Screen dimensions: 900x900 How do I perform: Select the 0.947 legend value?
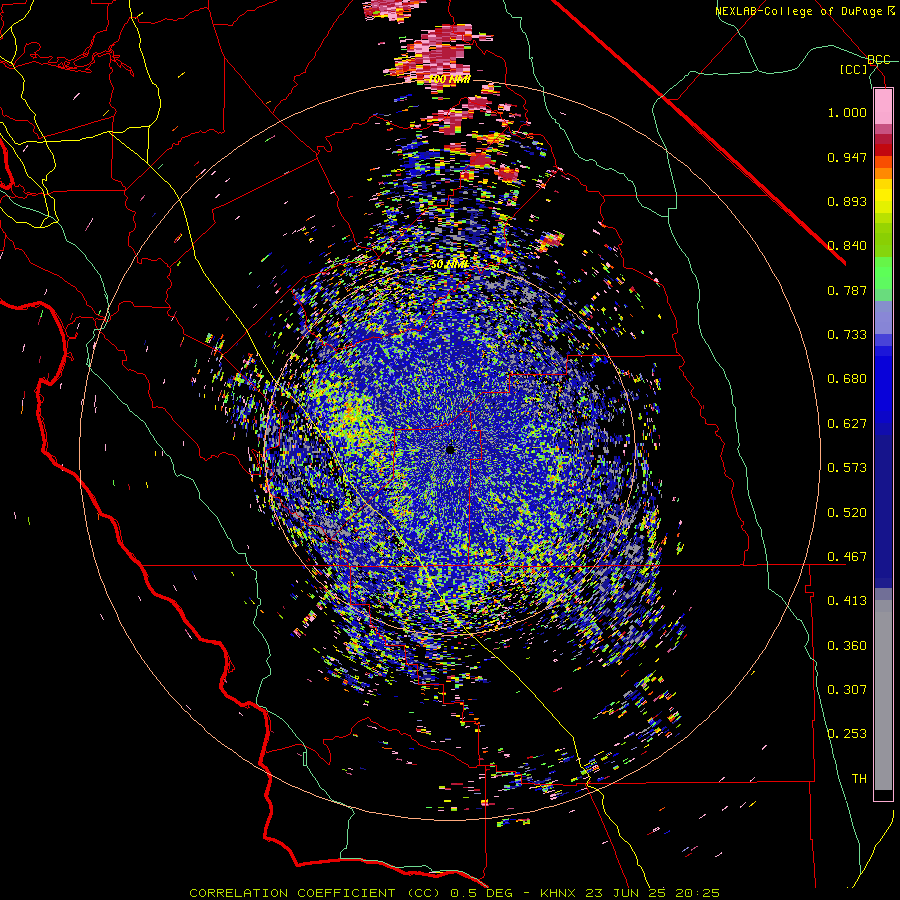[x=847, y=157]
